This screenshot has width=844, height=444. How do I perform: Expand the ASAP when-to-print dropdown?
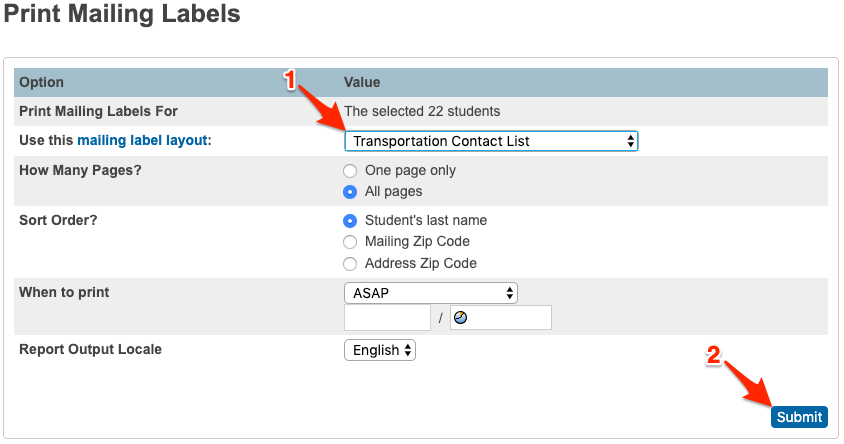click(x=430, y=293)
